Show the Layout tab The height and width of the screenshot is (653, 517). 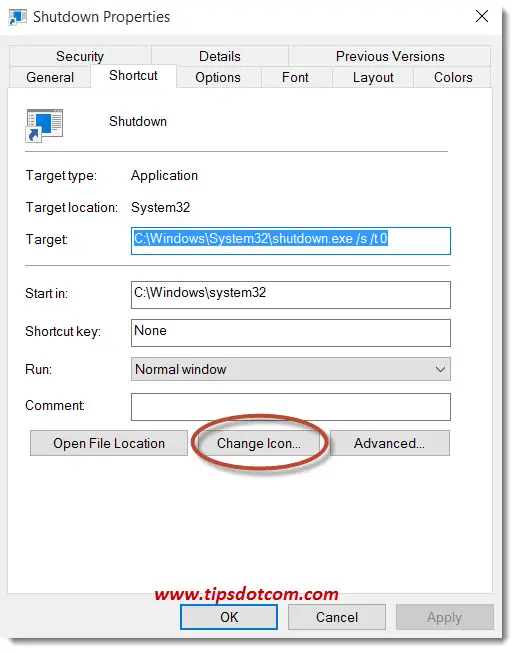click(373, 77)
